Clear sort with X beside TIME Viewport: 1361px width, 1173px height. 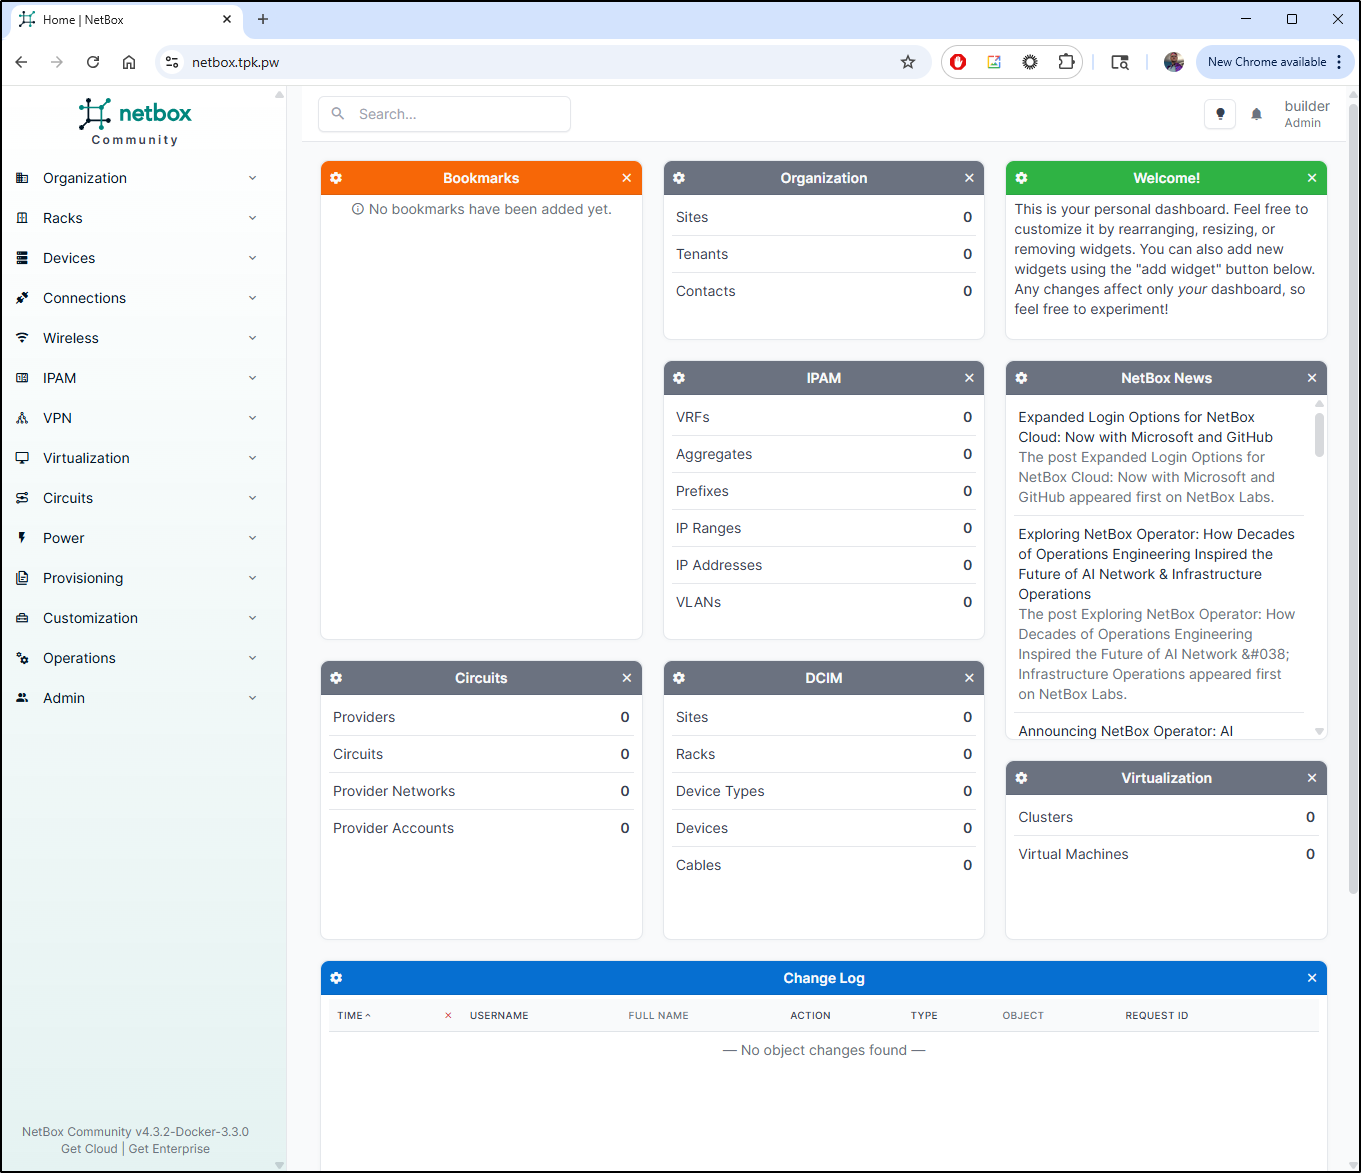[x=448, y=1015]
